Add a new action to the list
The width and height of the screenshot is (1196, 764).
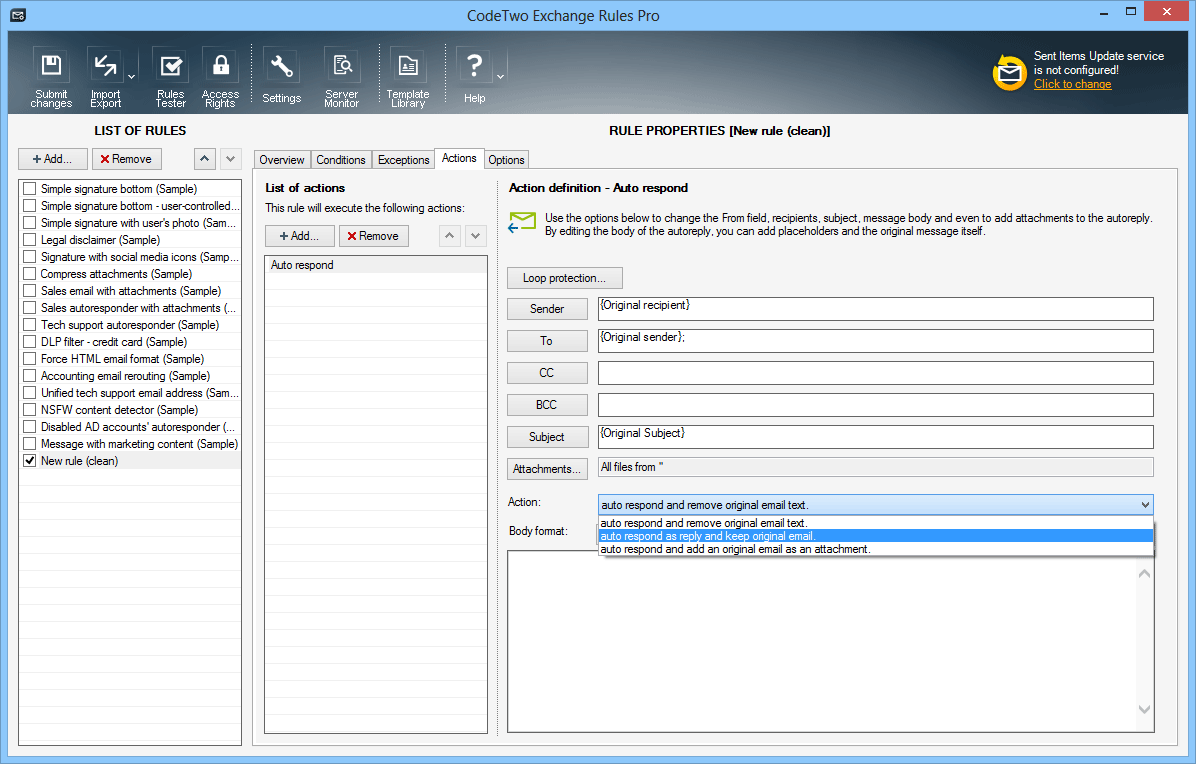pos(300,236)
